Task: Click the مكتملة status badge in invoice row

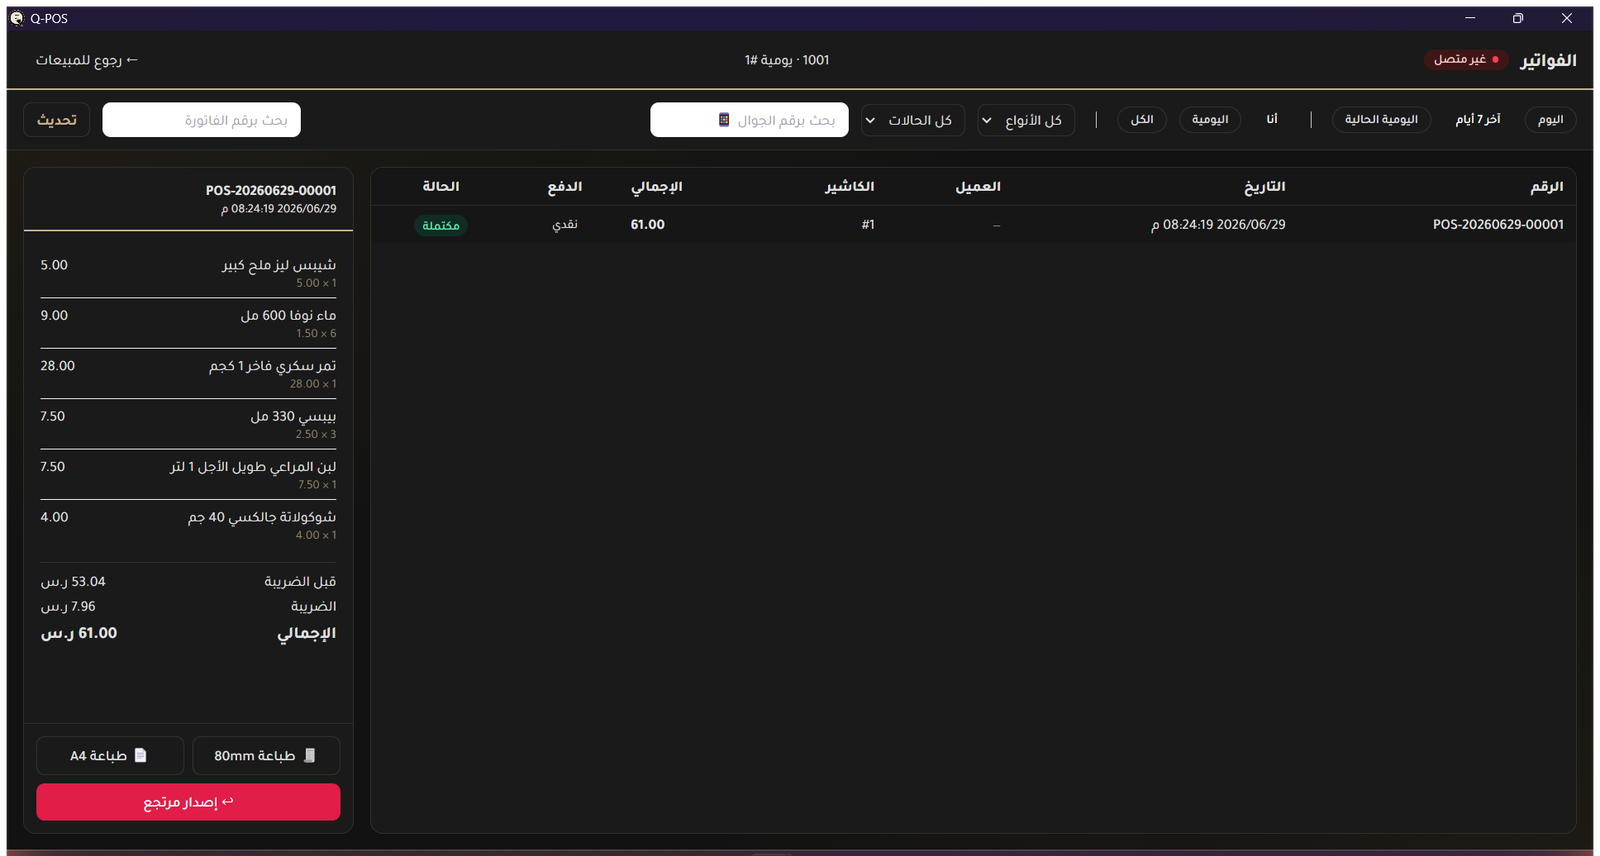Action: click(441, 225)
